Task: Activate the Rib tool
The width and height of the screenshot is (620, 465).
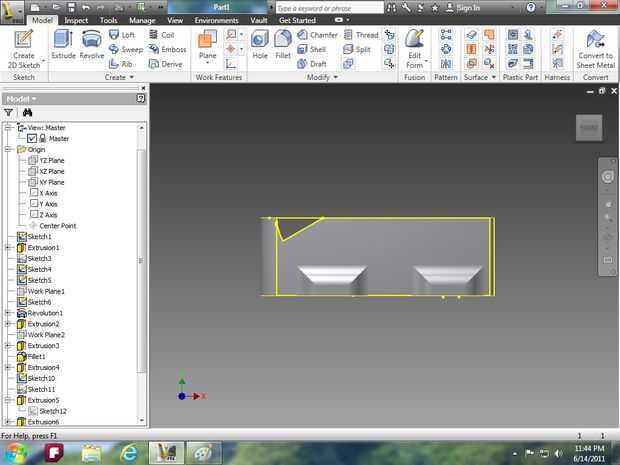Action: 121,64
